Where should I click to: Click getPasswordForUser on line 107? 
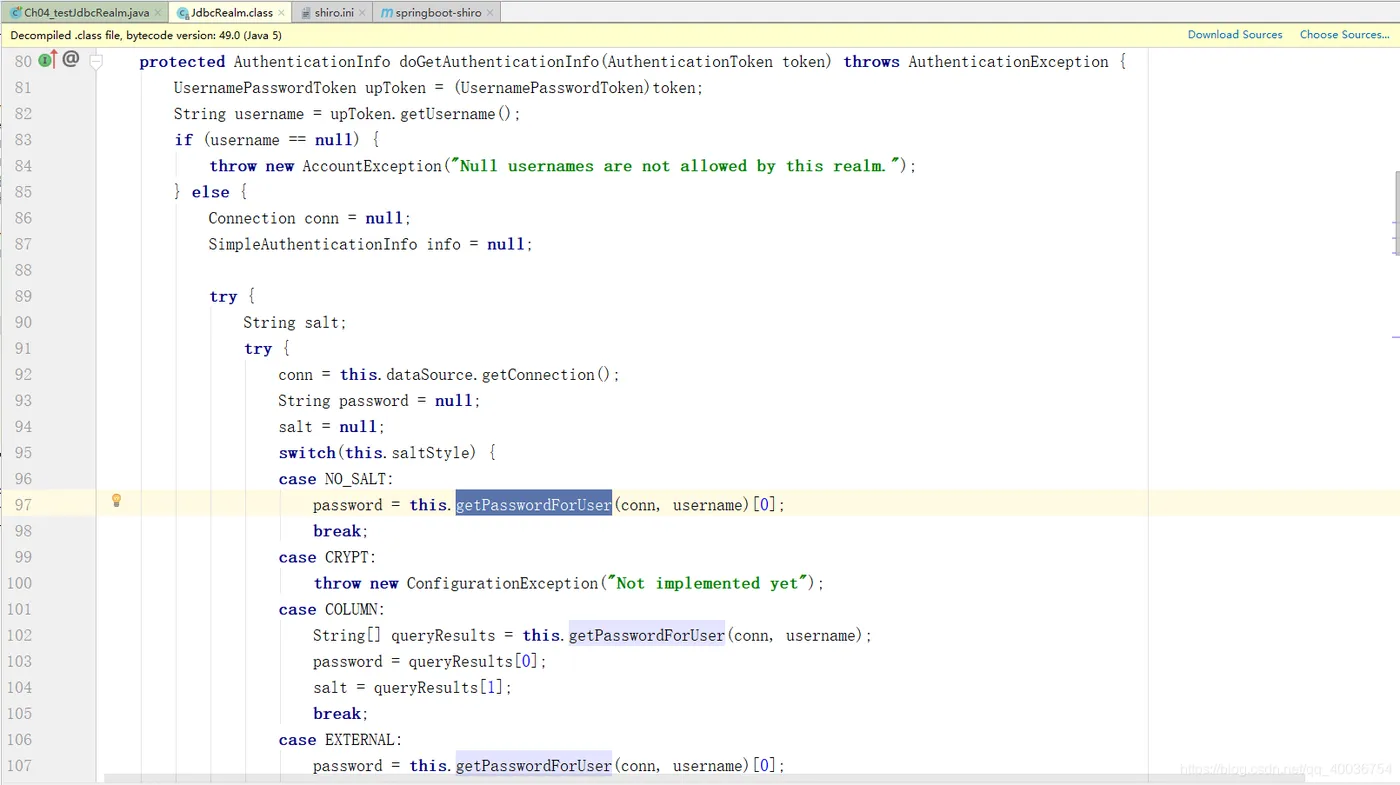(x=533, y=766)
